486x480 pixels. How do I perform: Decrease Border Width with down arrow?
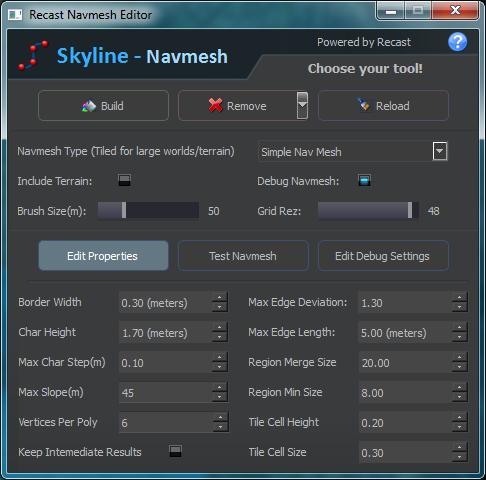click(x=220, y=307)
